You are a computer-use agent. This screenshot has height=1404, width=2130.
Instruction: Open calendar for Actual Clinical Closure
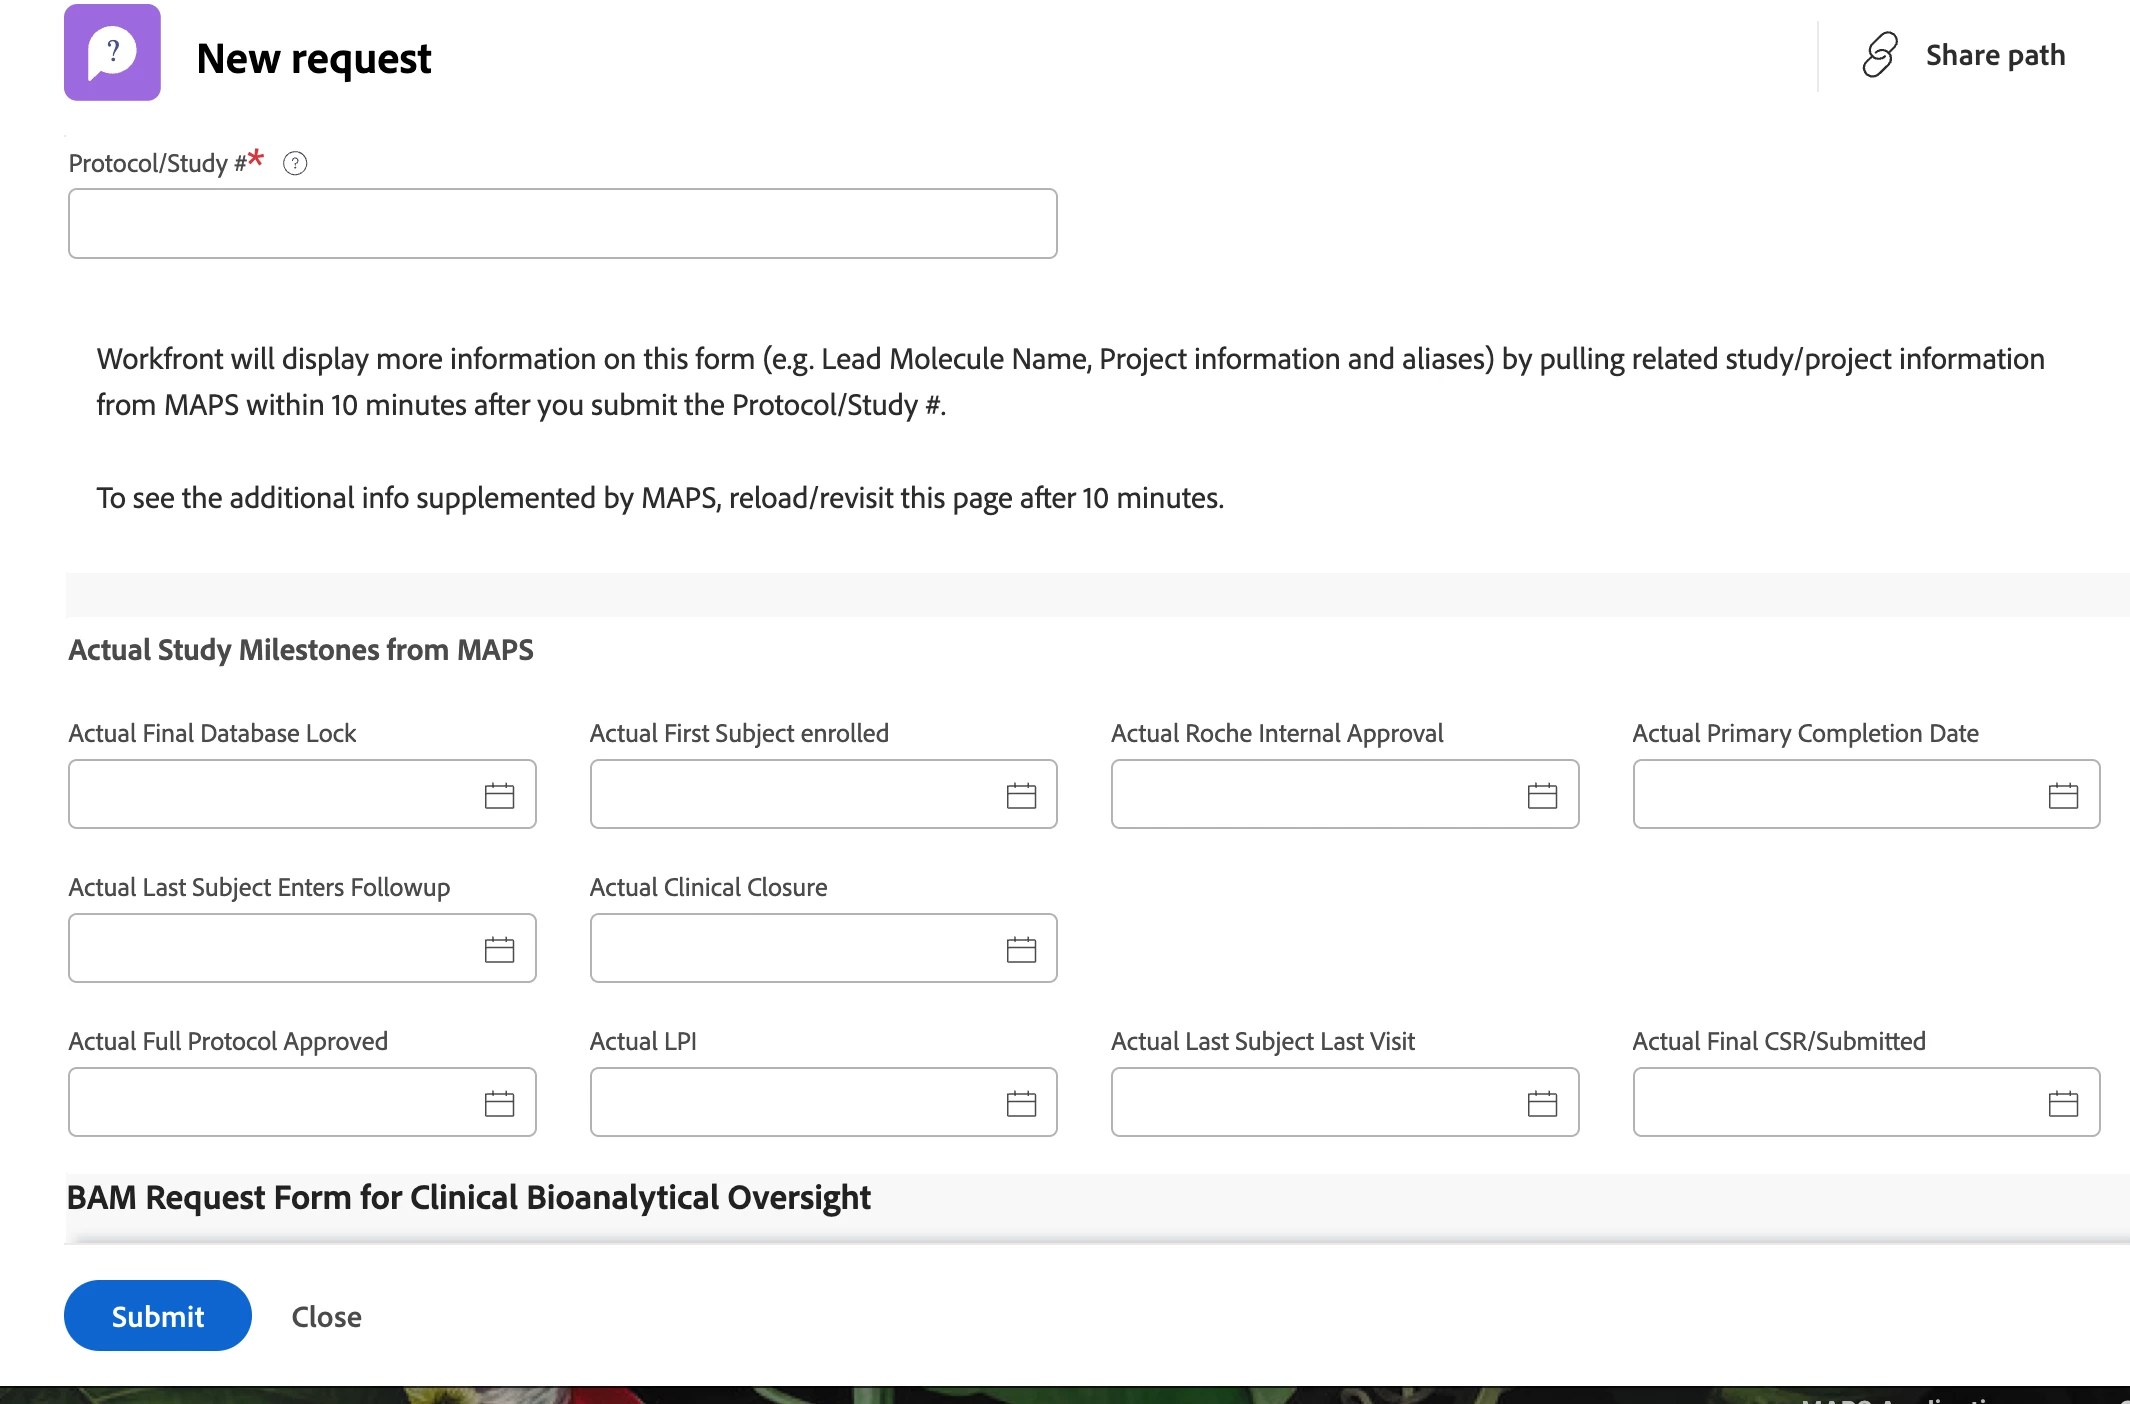coord(1021,949)
